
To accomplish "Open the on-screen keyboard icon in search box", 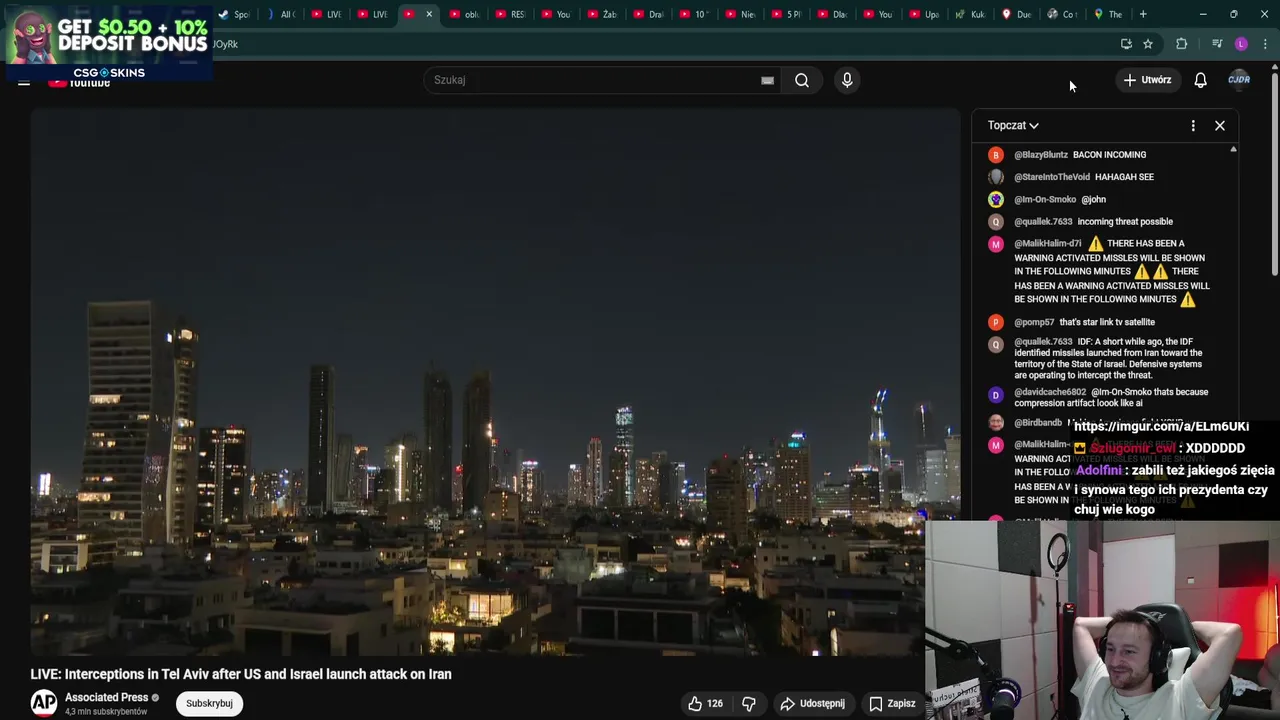I will [x=767, y=80].
